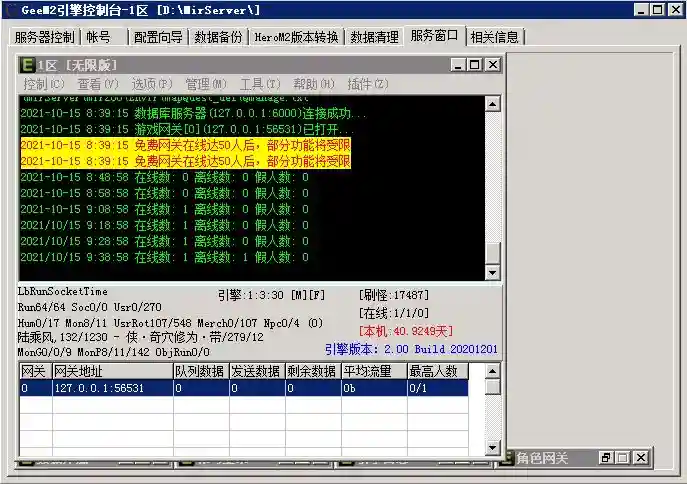687x484 pixels.
Task: Close the GeeM2引擎控制台 main window
Action: 676,9
